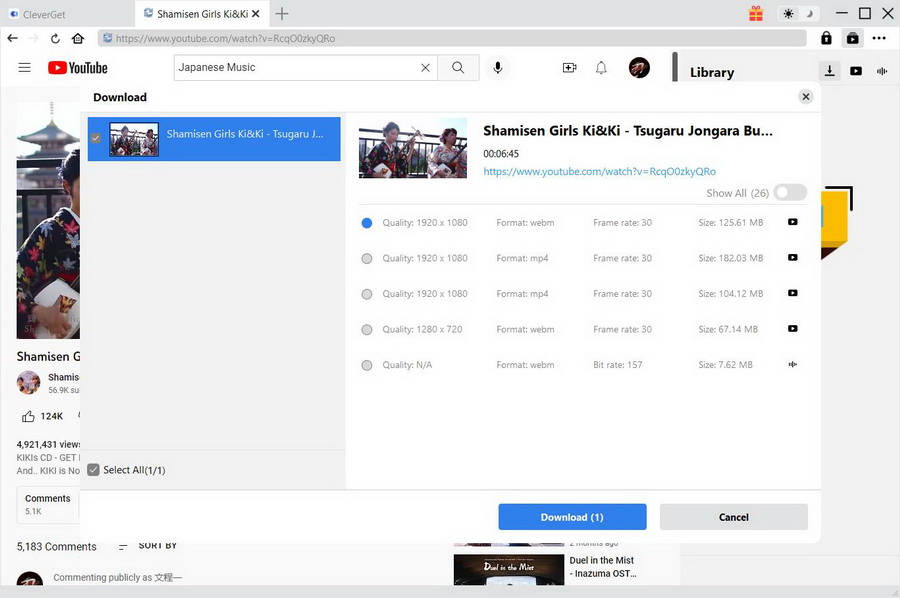Toggle the Show All (26) switch
Screen dimensions: 900x598
(789, 193)
